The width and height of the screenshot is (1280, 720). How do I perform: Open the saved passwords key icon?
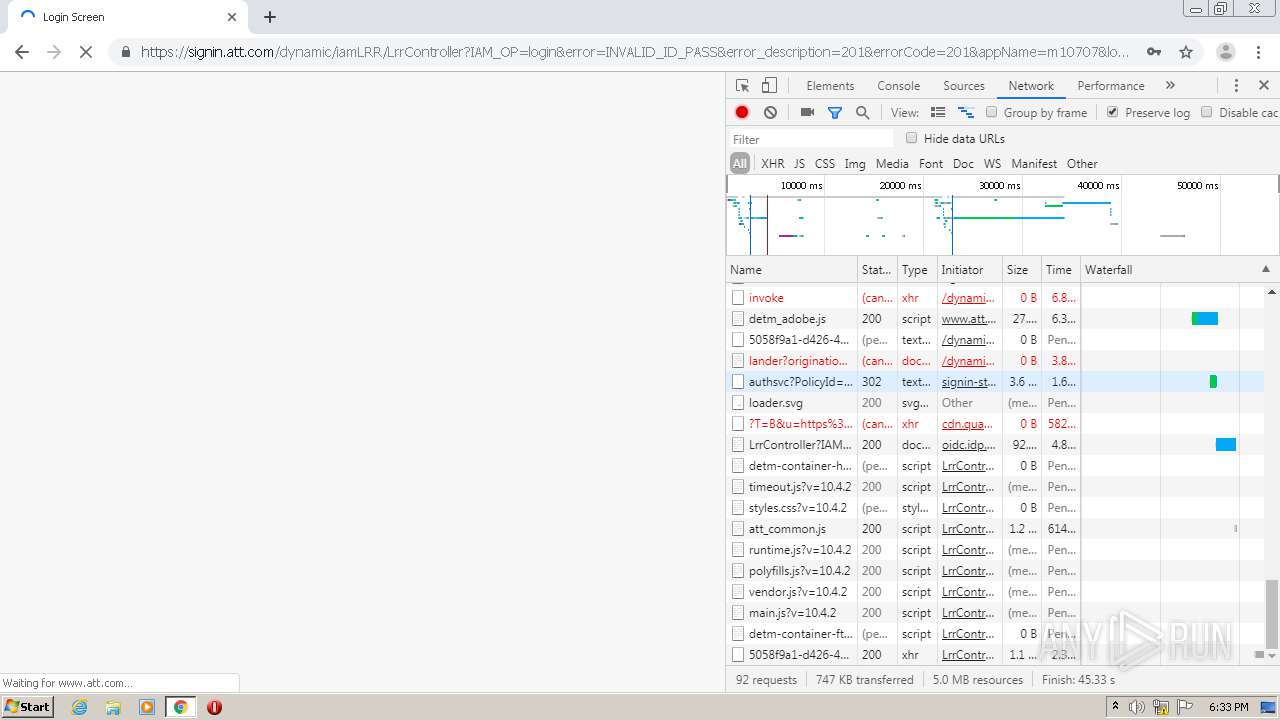pyautogui.click(x=1154, y=52)
